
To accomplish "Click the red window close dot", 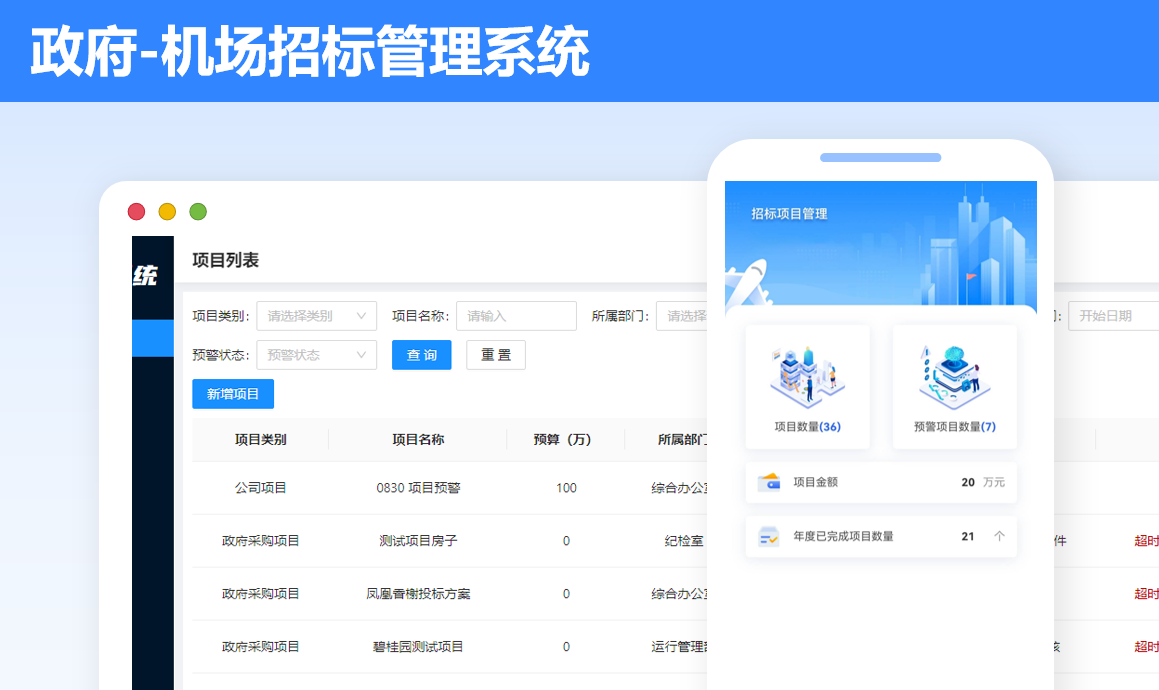I will pos(136,212).
